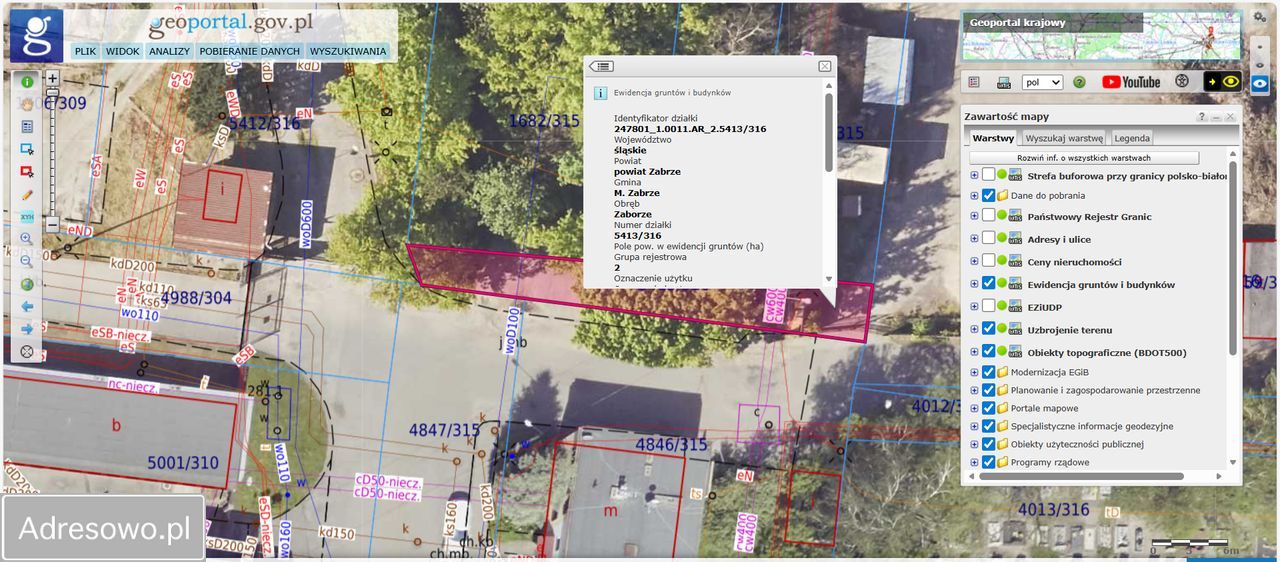Click help icon in Zawartość mapy header
Viewport: 1280px width, 562px height.
1202,117
